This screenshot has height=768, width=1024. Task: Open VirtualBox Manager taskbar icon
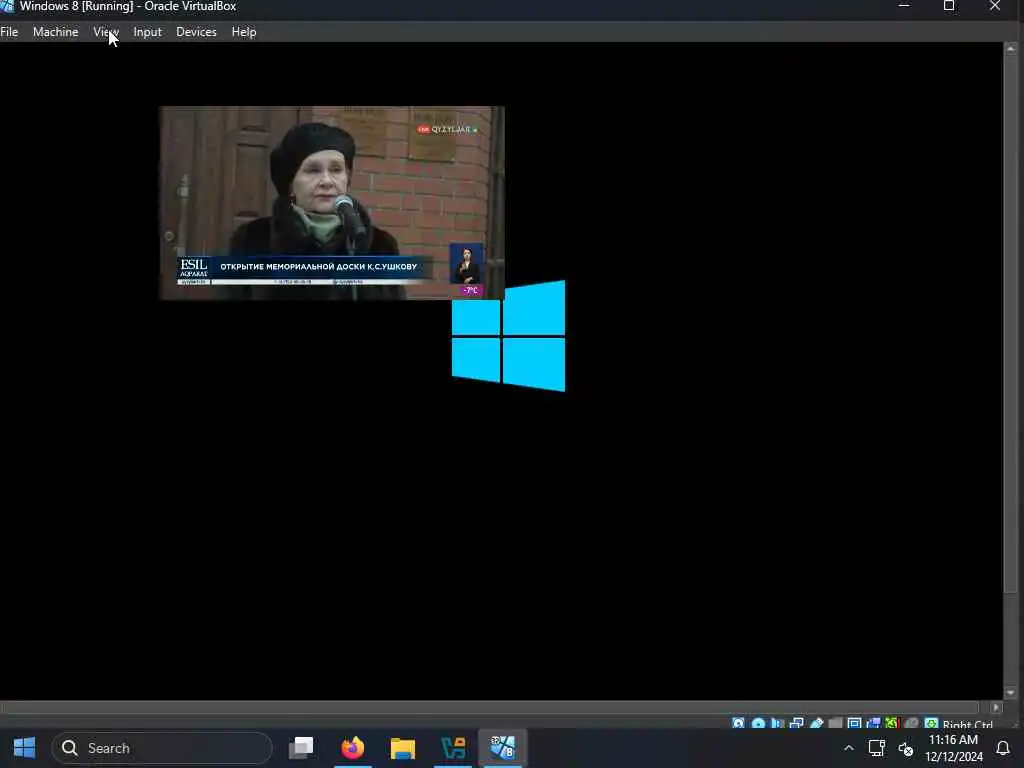pyautogui.click(x=453, y=748)
